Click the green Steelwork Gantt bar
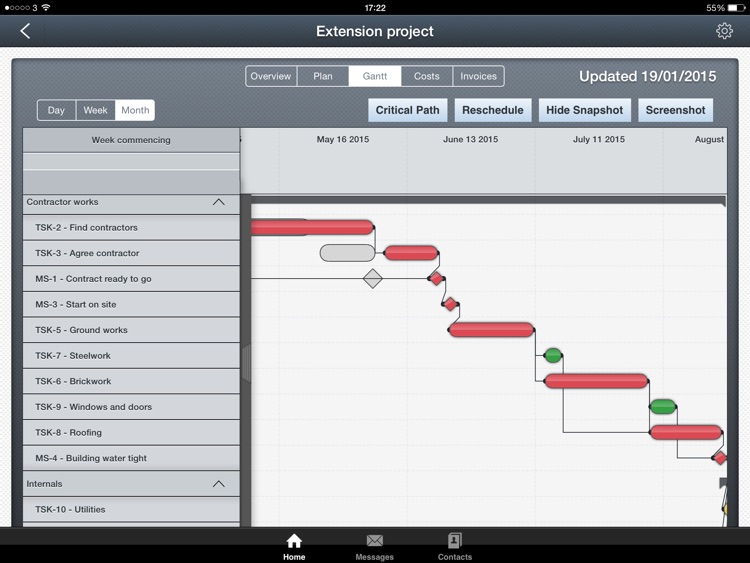Image resolution: width=750 pixels, height=563 pixels. (x=553, y=355)
